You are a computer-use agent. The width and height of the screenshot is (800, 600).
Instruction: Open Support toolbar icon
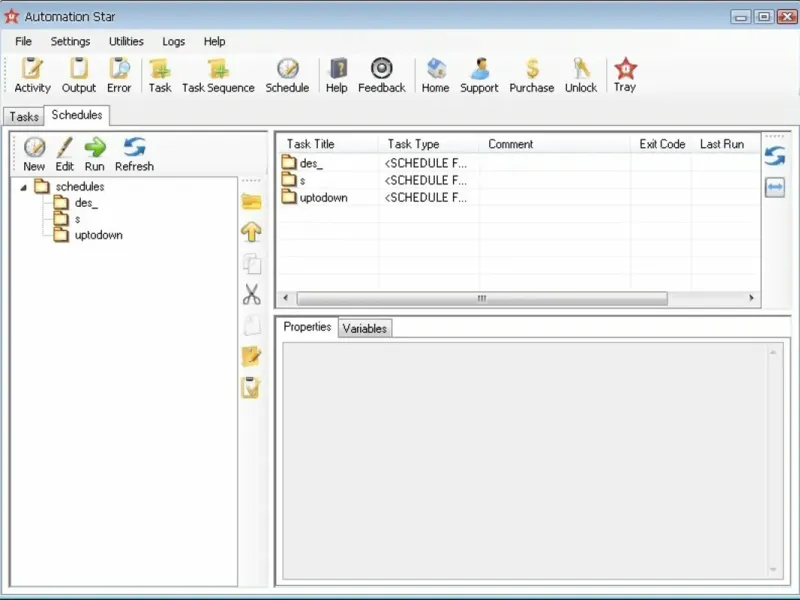[x=479, y=76]
